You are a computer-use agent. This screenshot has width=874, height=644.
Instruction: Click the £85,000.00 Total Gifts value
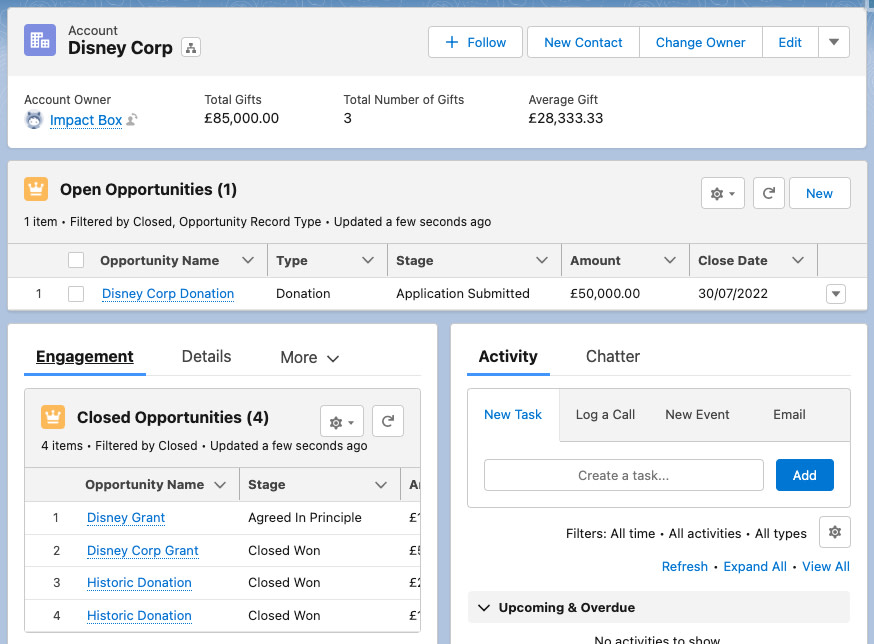[241, 118]
